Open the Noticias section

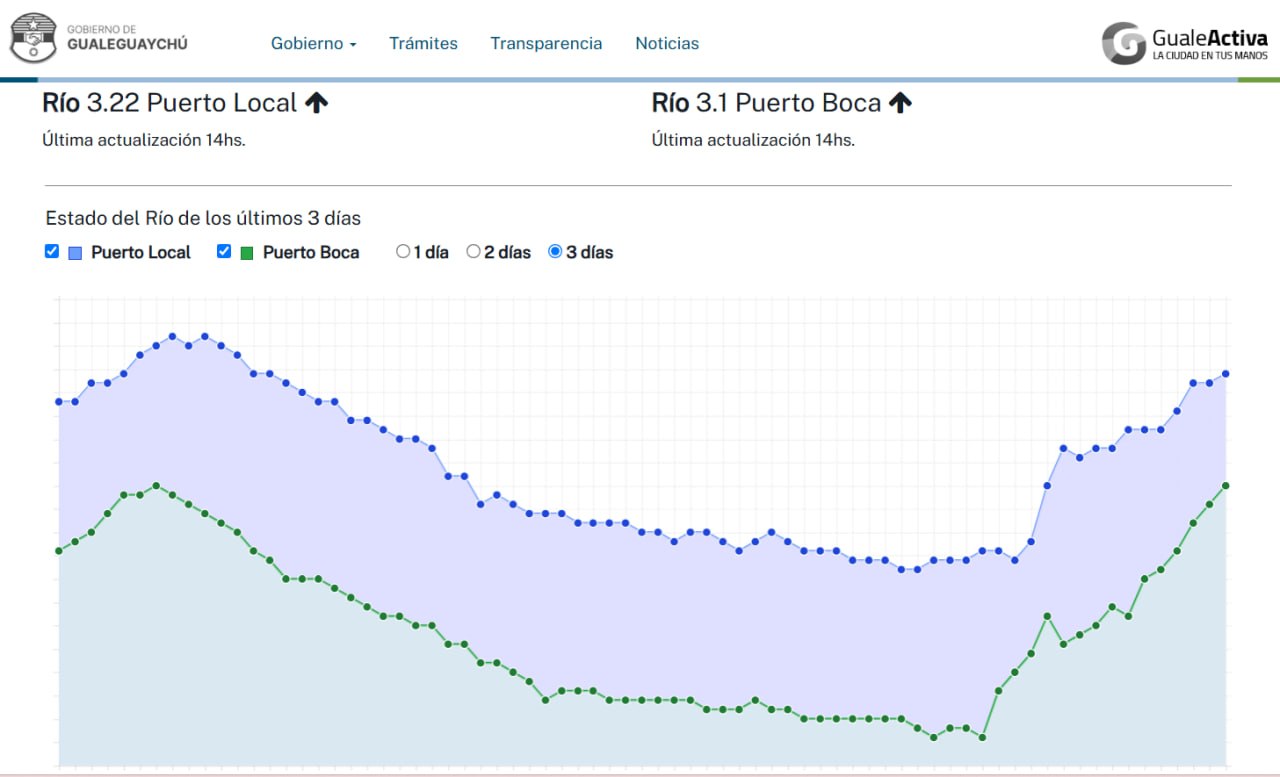[667, 44]
